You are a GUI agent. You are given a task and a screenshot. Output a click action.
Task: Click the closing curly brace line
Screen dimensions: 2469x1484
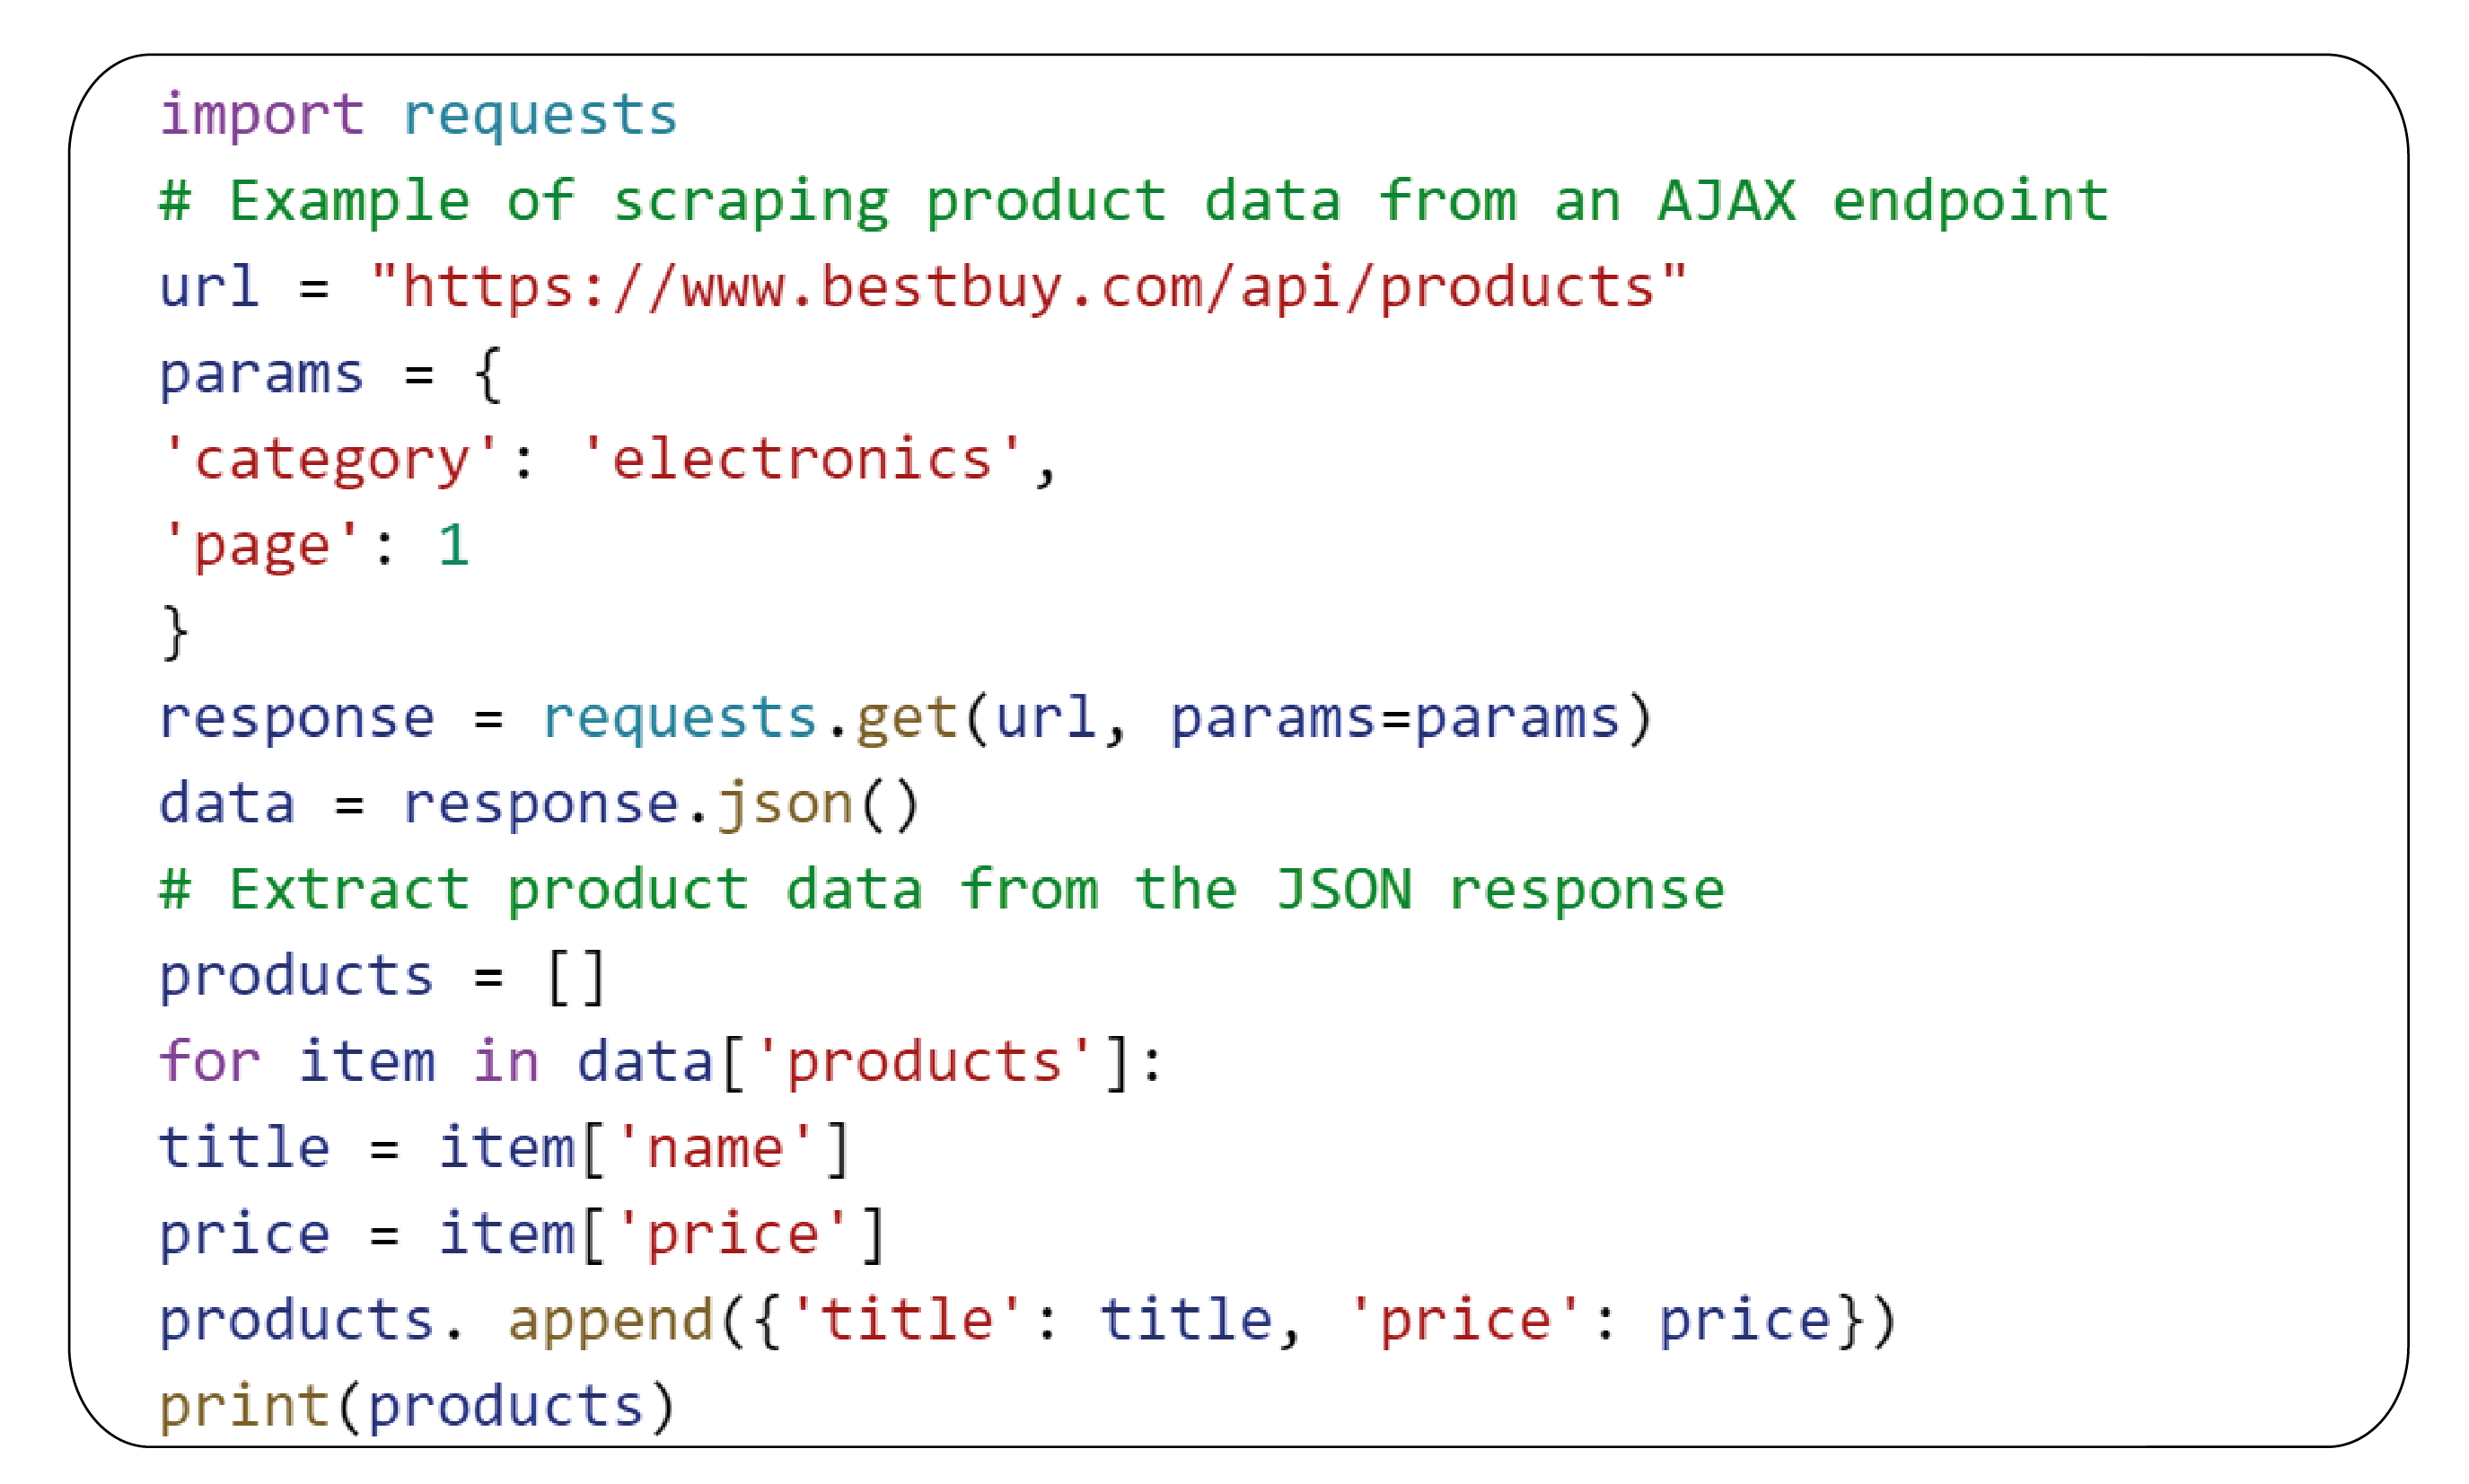pyautogui.click(x=174, y=632)
